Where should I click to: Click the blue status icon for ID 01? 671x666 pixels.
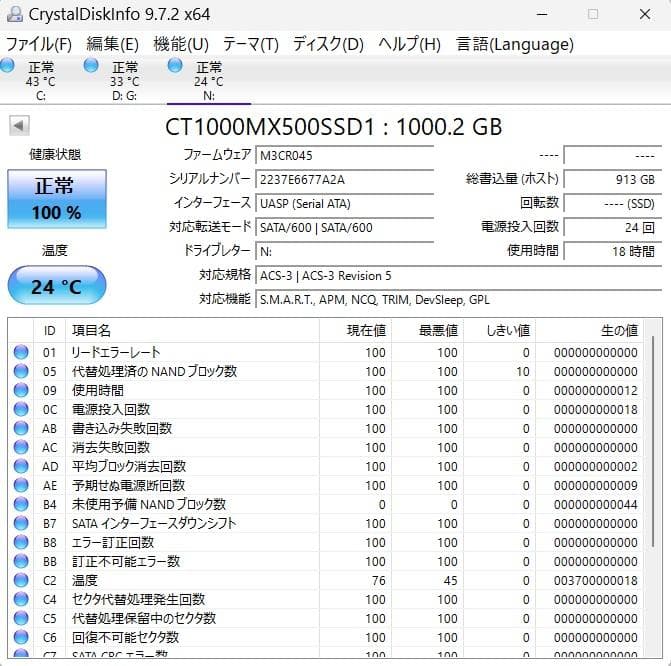(x=21, y=352)
